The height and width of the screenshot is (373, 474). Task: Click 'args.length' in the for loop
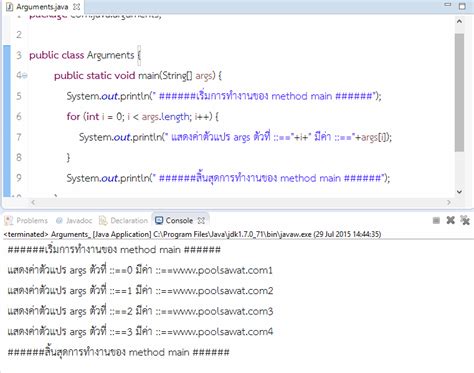[x=166, y=117]
